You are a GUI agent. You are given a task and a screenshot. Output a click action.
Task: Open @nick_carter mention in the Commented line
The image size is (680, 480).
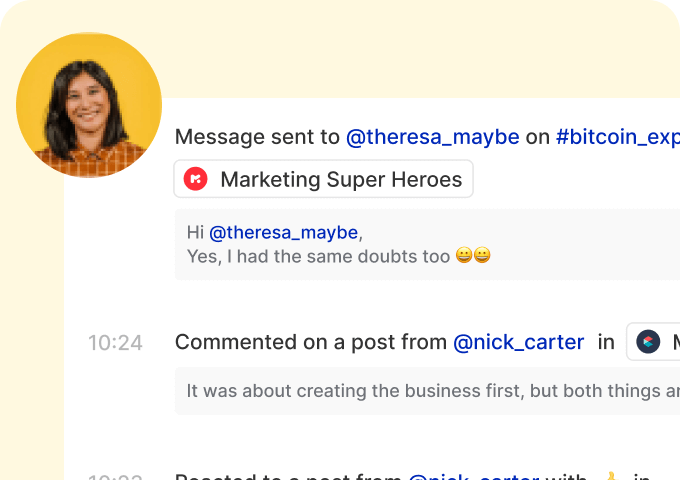pyautogui.click(x=519, y=342)
